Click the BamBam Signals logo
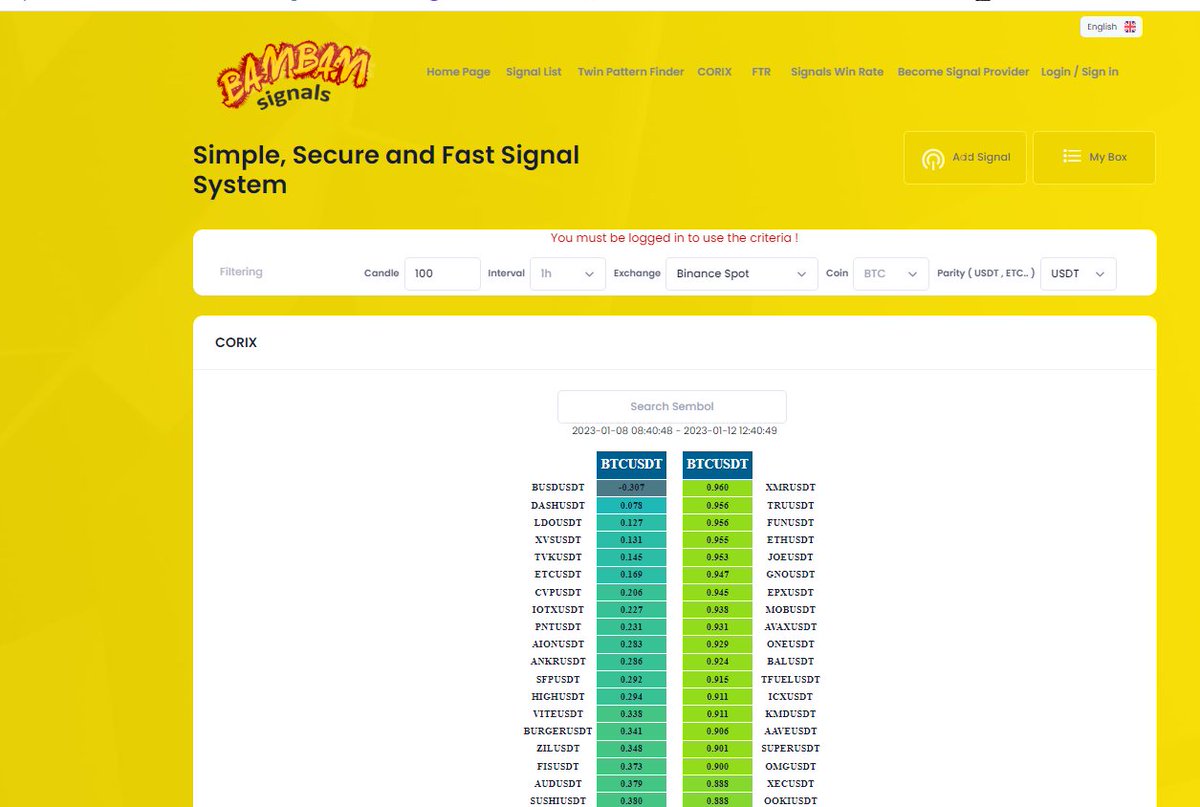Screen dimensions: 1200x807 (x=293, y=74)
